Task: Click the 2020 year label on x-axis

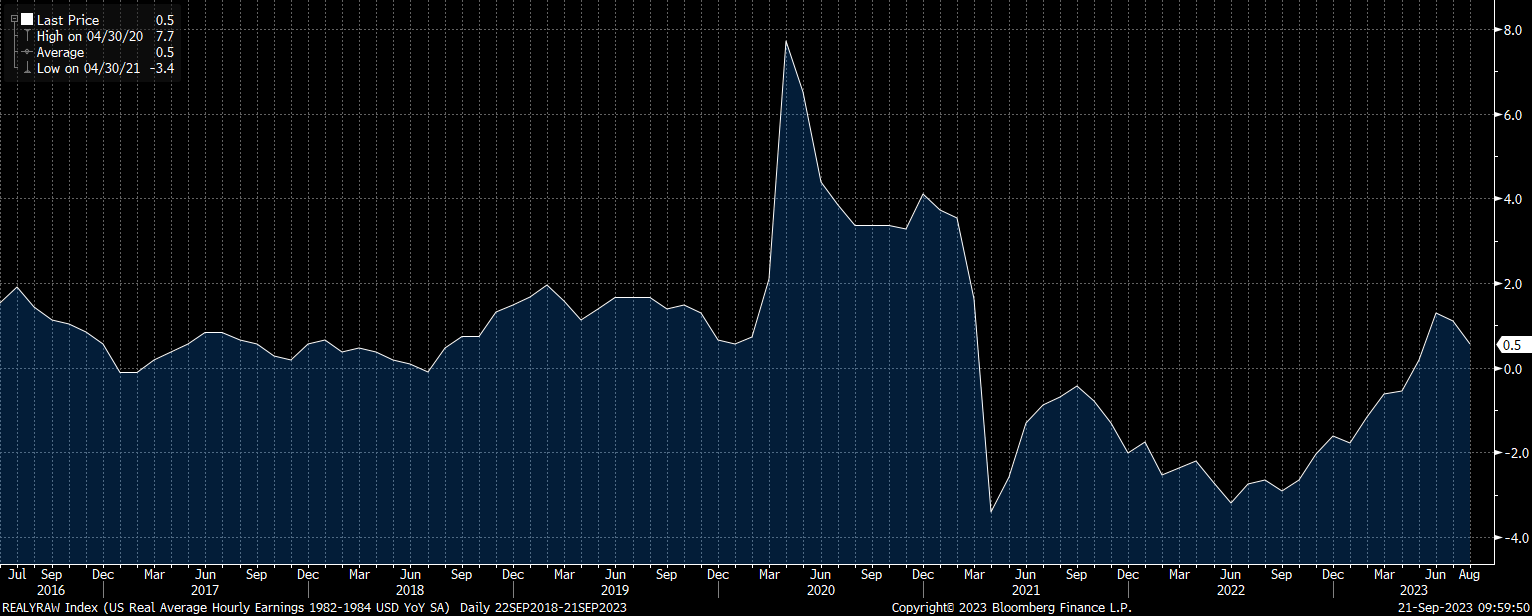Action: click(x=820, y=591)
